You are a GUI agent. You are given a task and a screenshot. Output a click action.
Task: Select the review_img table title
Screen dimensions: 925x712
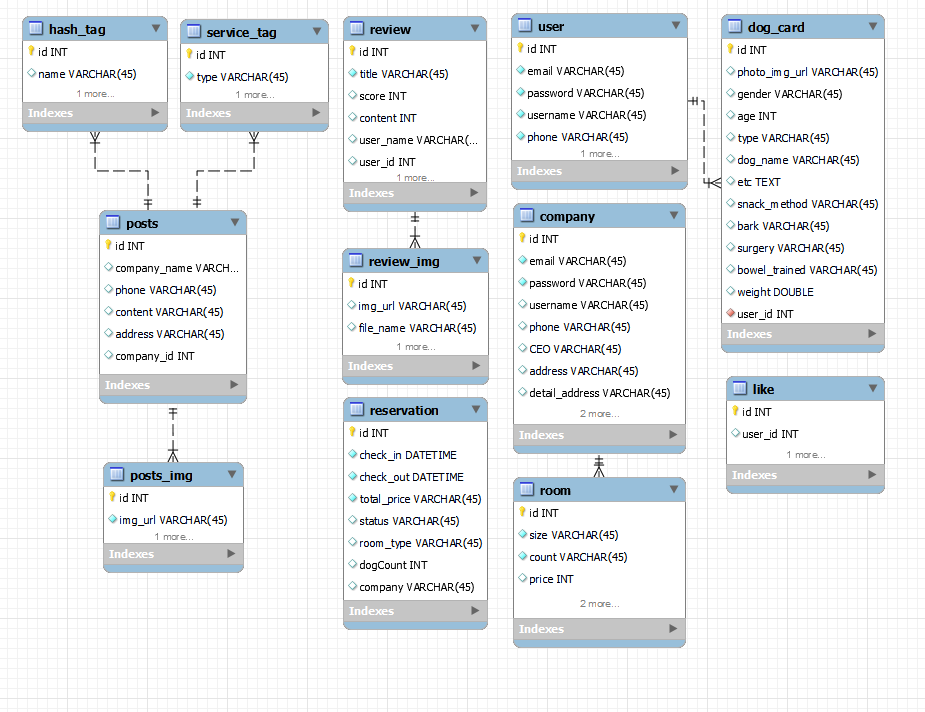pyautogui.click(x=404, y=261)
